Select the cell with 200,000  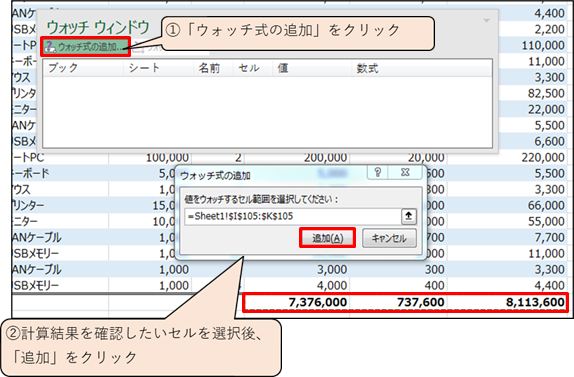click(x=297, y=158)
